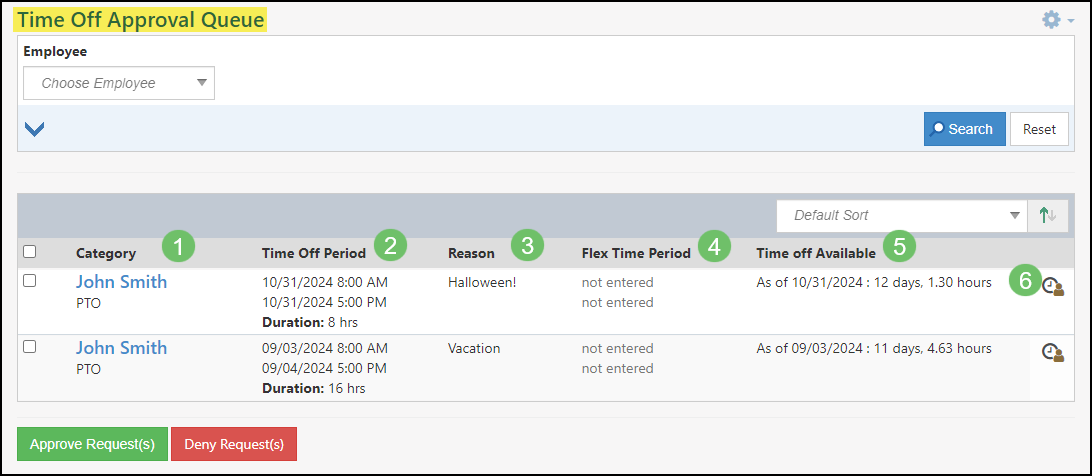Click the Search button
The image size is (1092, 476).
[965, 129]
